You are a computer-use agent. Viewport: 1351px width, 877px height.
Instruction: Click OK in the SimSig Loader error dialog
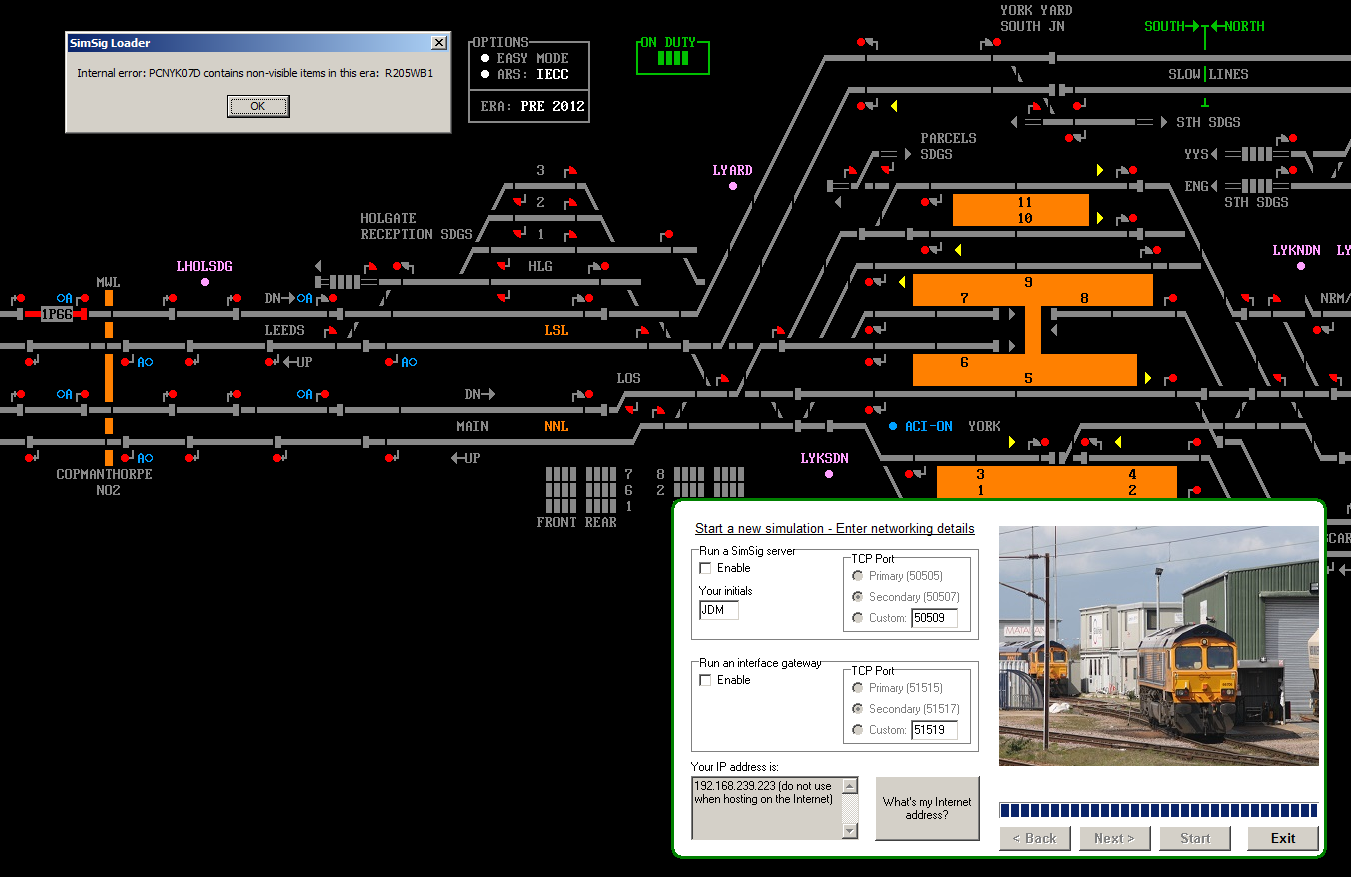point(258,106)
